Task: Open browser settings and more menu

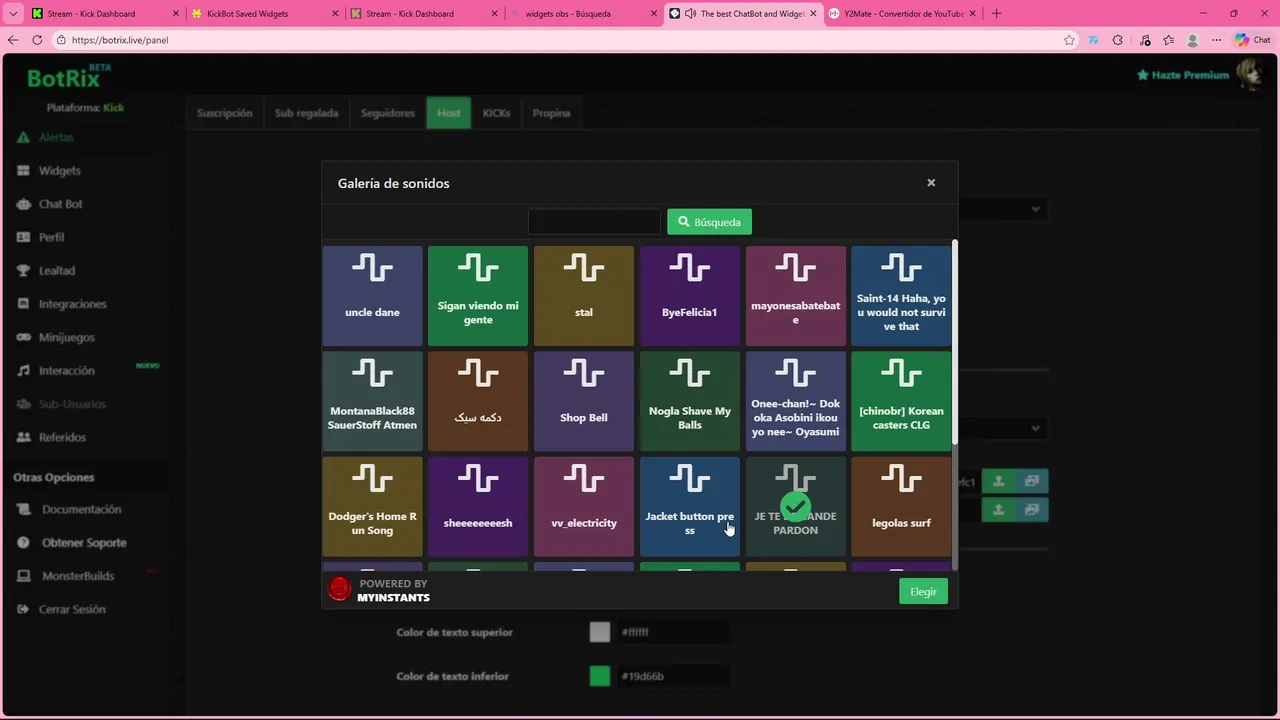Action: click(1217, 40)
